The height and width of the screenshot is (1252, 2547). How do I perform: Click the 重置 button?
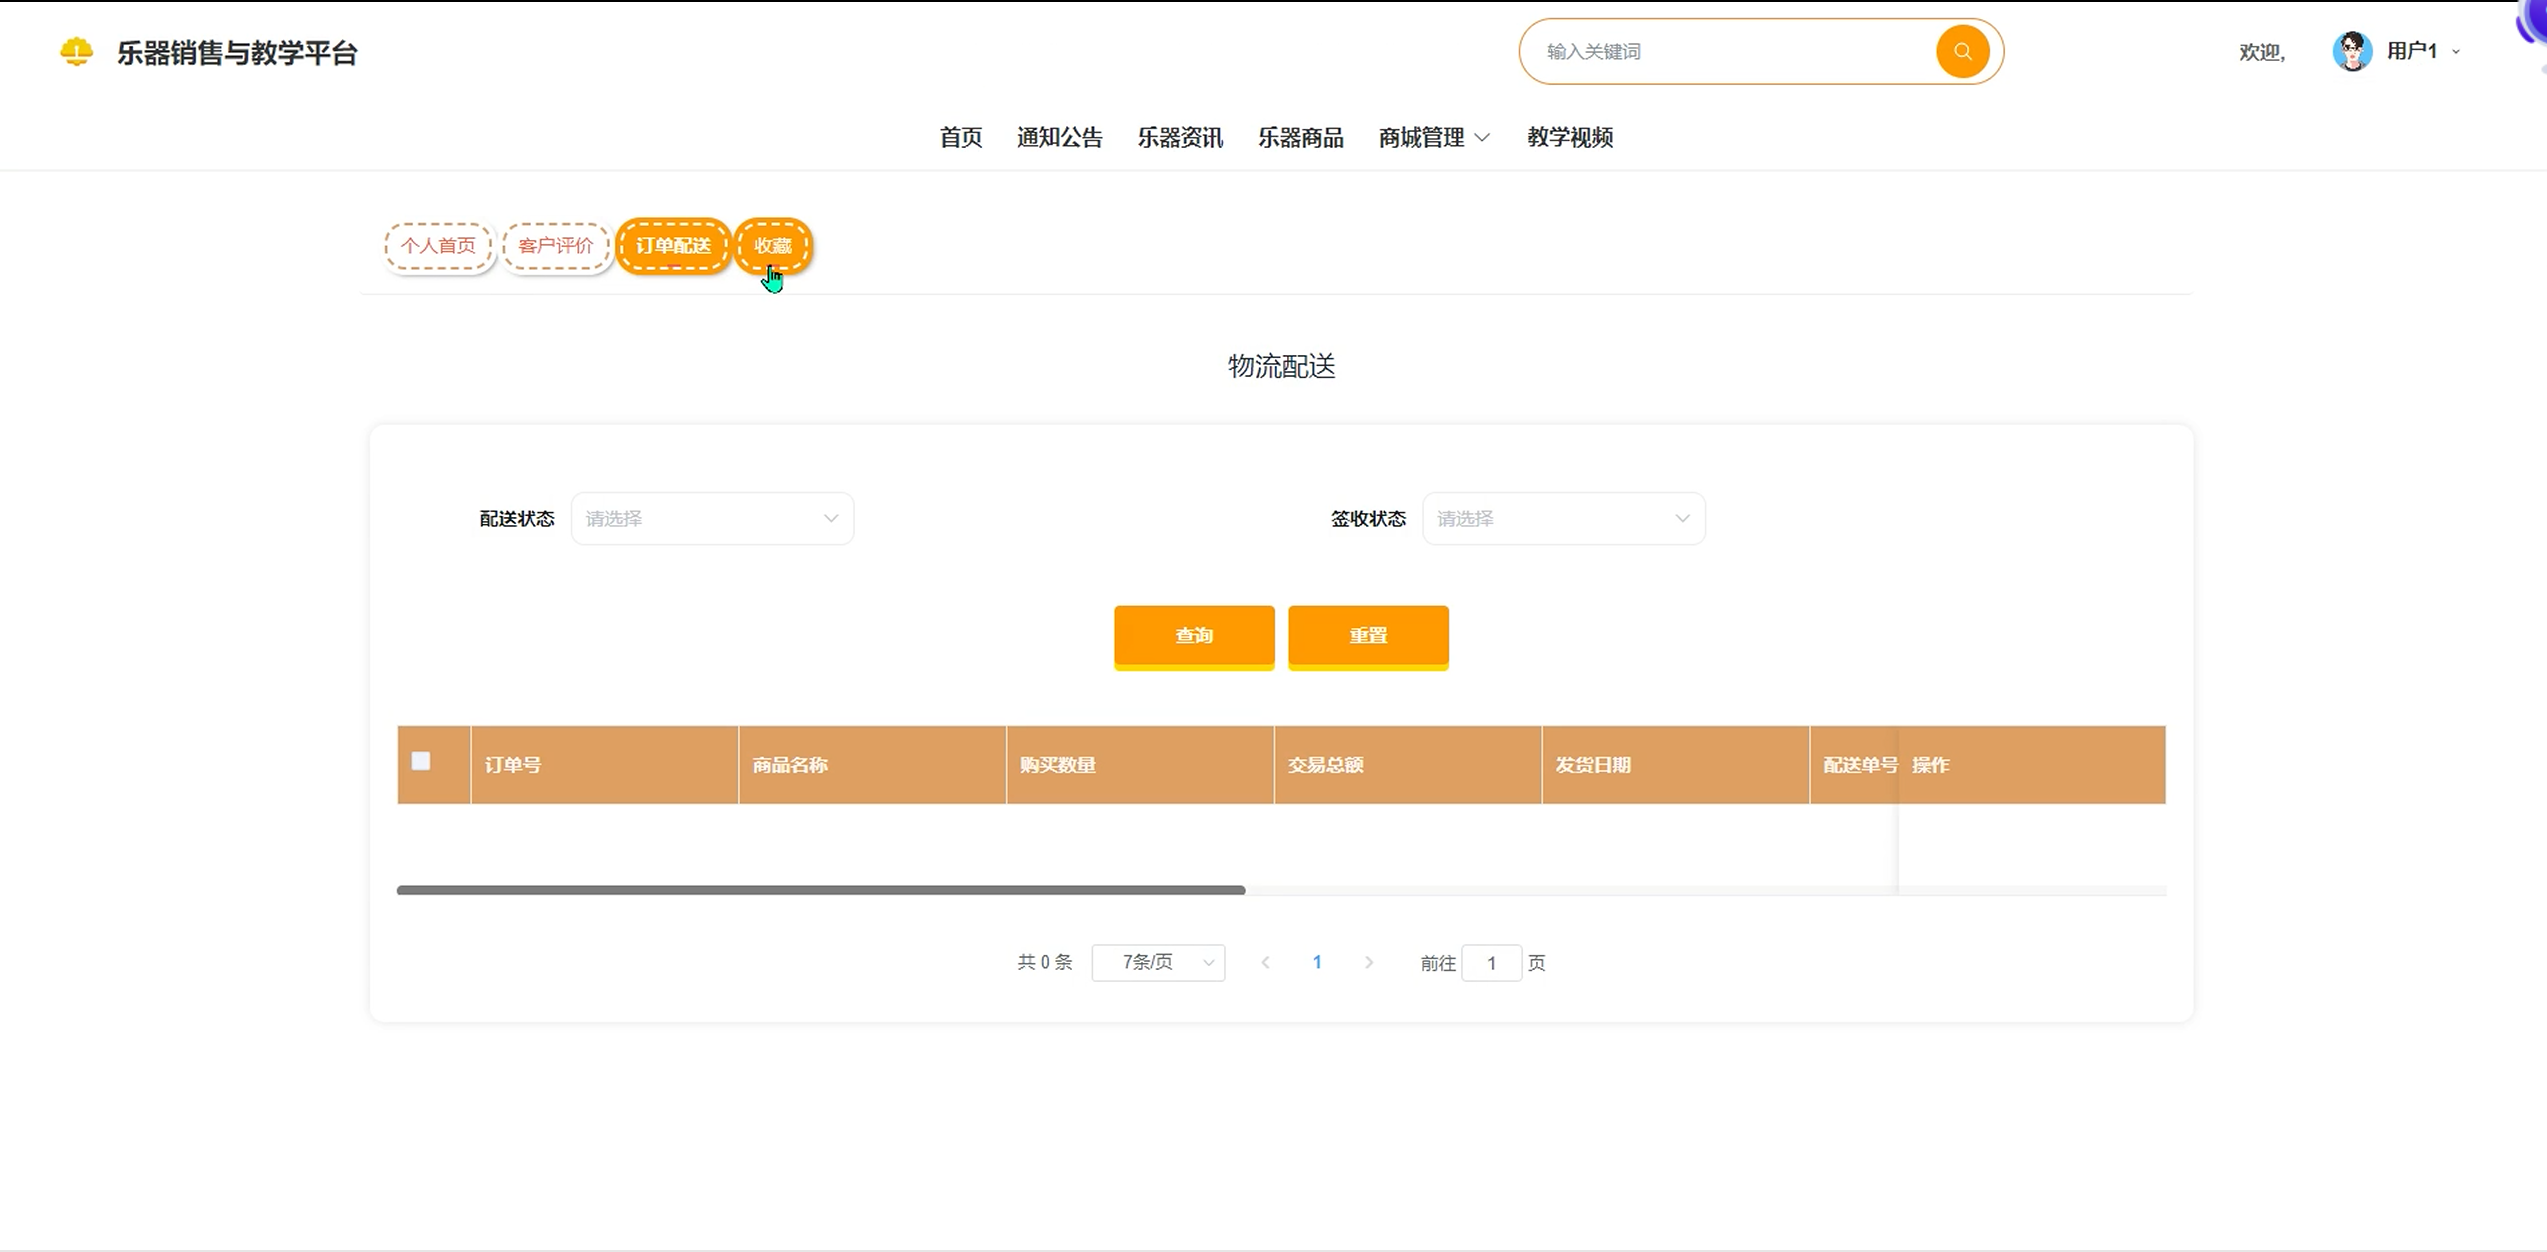(1368, 636)
